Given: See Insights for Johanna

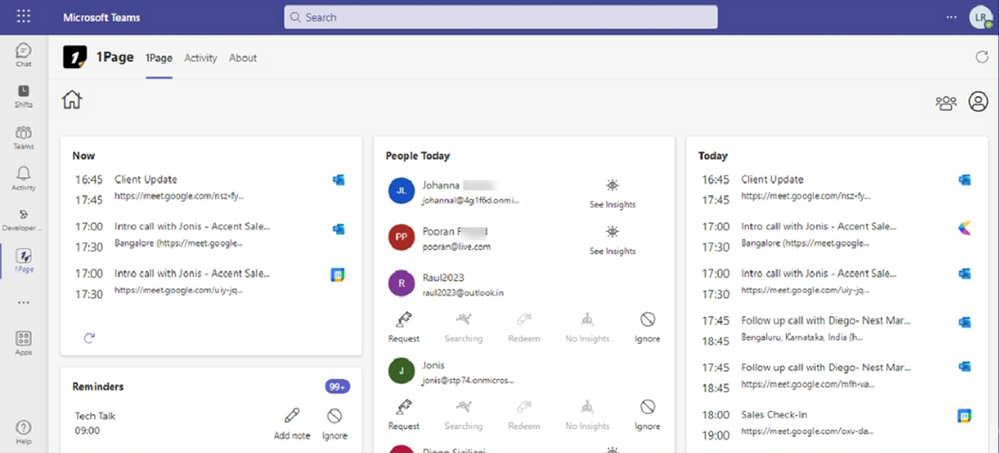Looking at the screenshot, I should pos(612,193).
